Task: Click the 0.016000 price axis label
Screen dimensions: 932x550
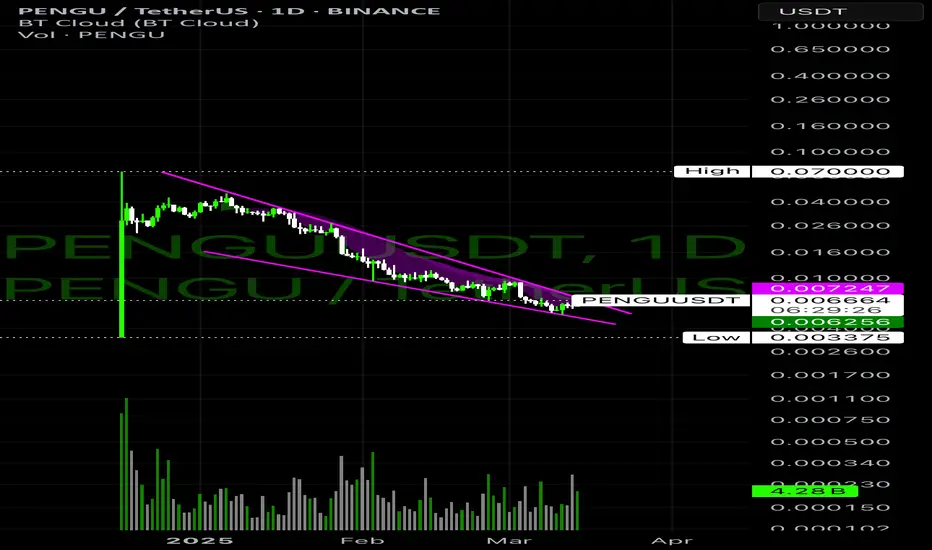Action: coord(830,252)
